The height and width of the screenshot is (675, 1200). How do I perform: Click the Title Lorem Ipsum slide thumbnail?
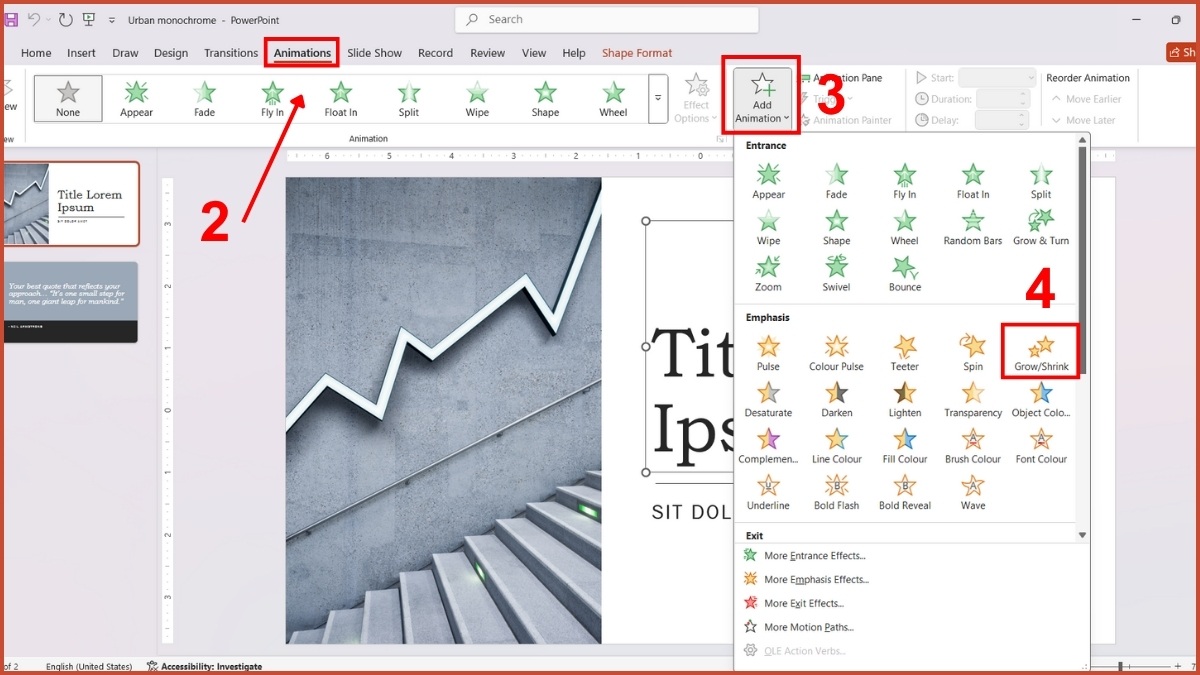pos(71,204)
